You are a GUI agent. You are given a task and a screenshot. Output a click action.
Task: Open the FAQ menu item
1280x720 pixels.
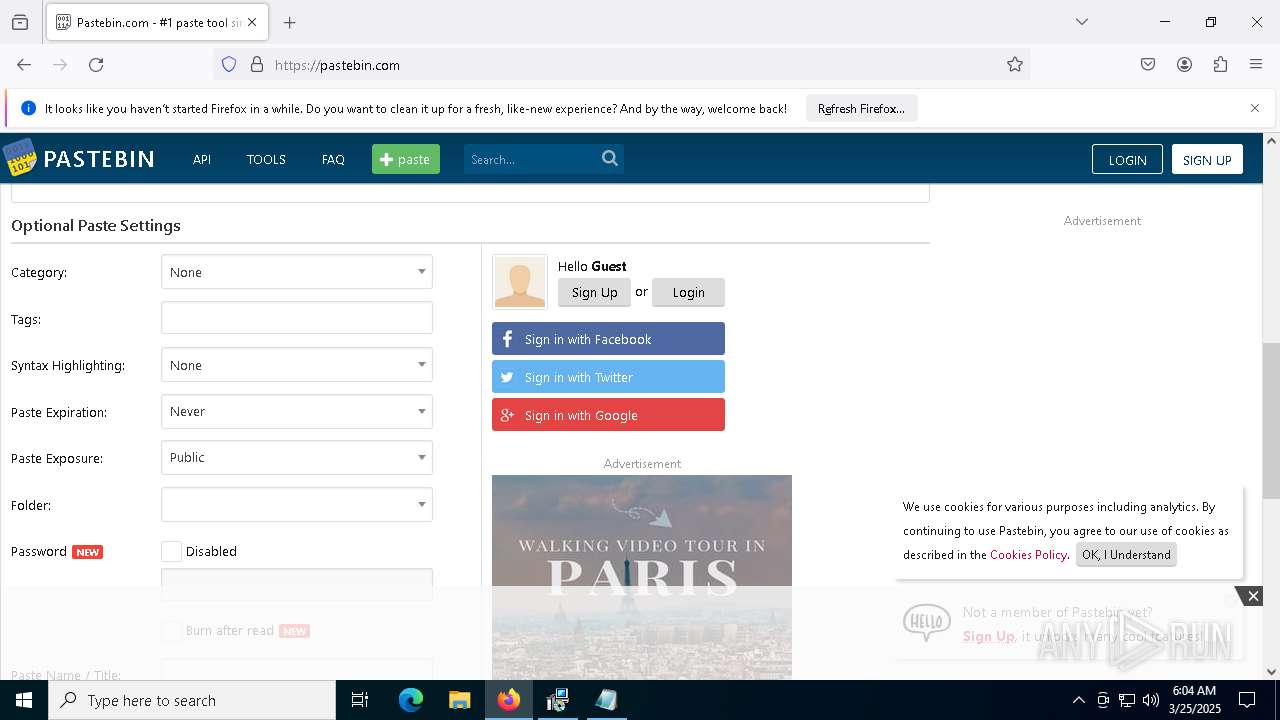click(x=333, y=159)
